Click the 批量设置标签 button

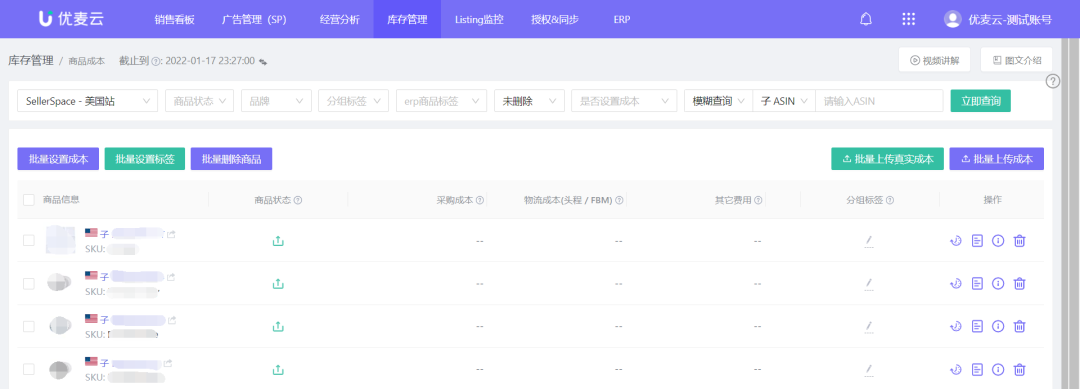[x=145, y=158]
